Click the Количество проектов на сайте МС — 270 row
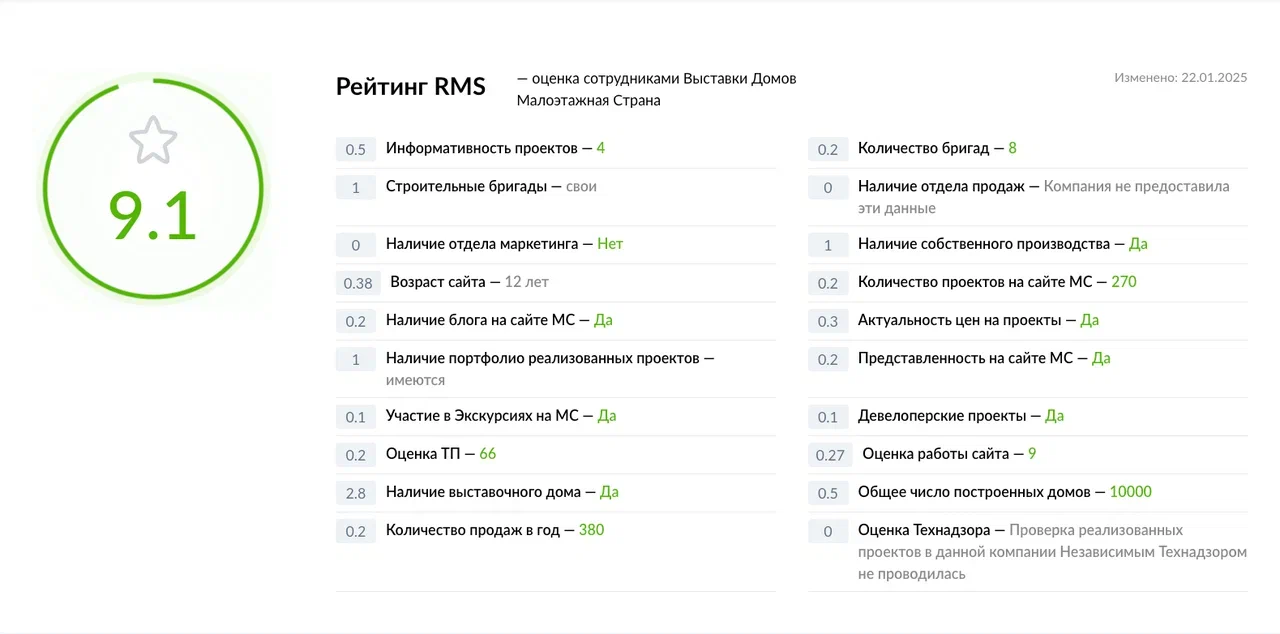 [x=1028, y=282]
